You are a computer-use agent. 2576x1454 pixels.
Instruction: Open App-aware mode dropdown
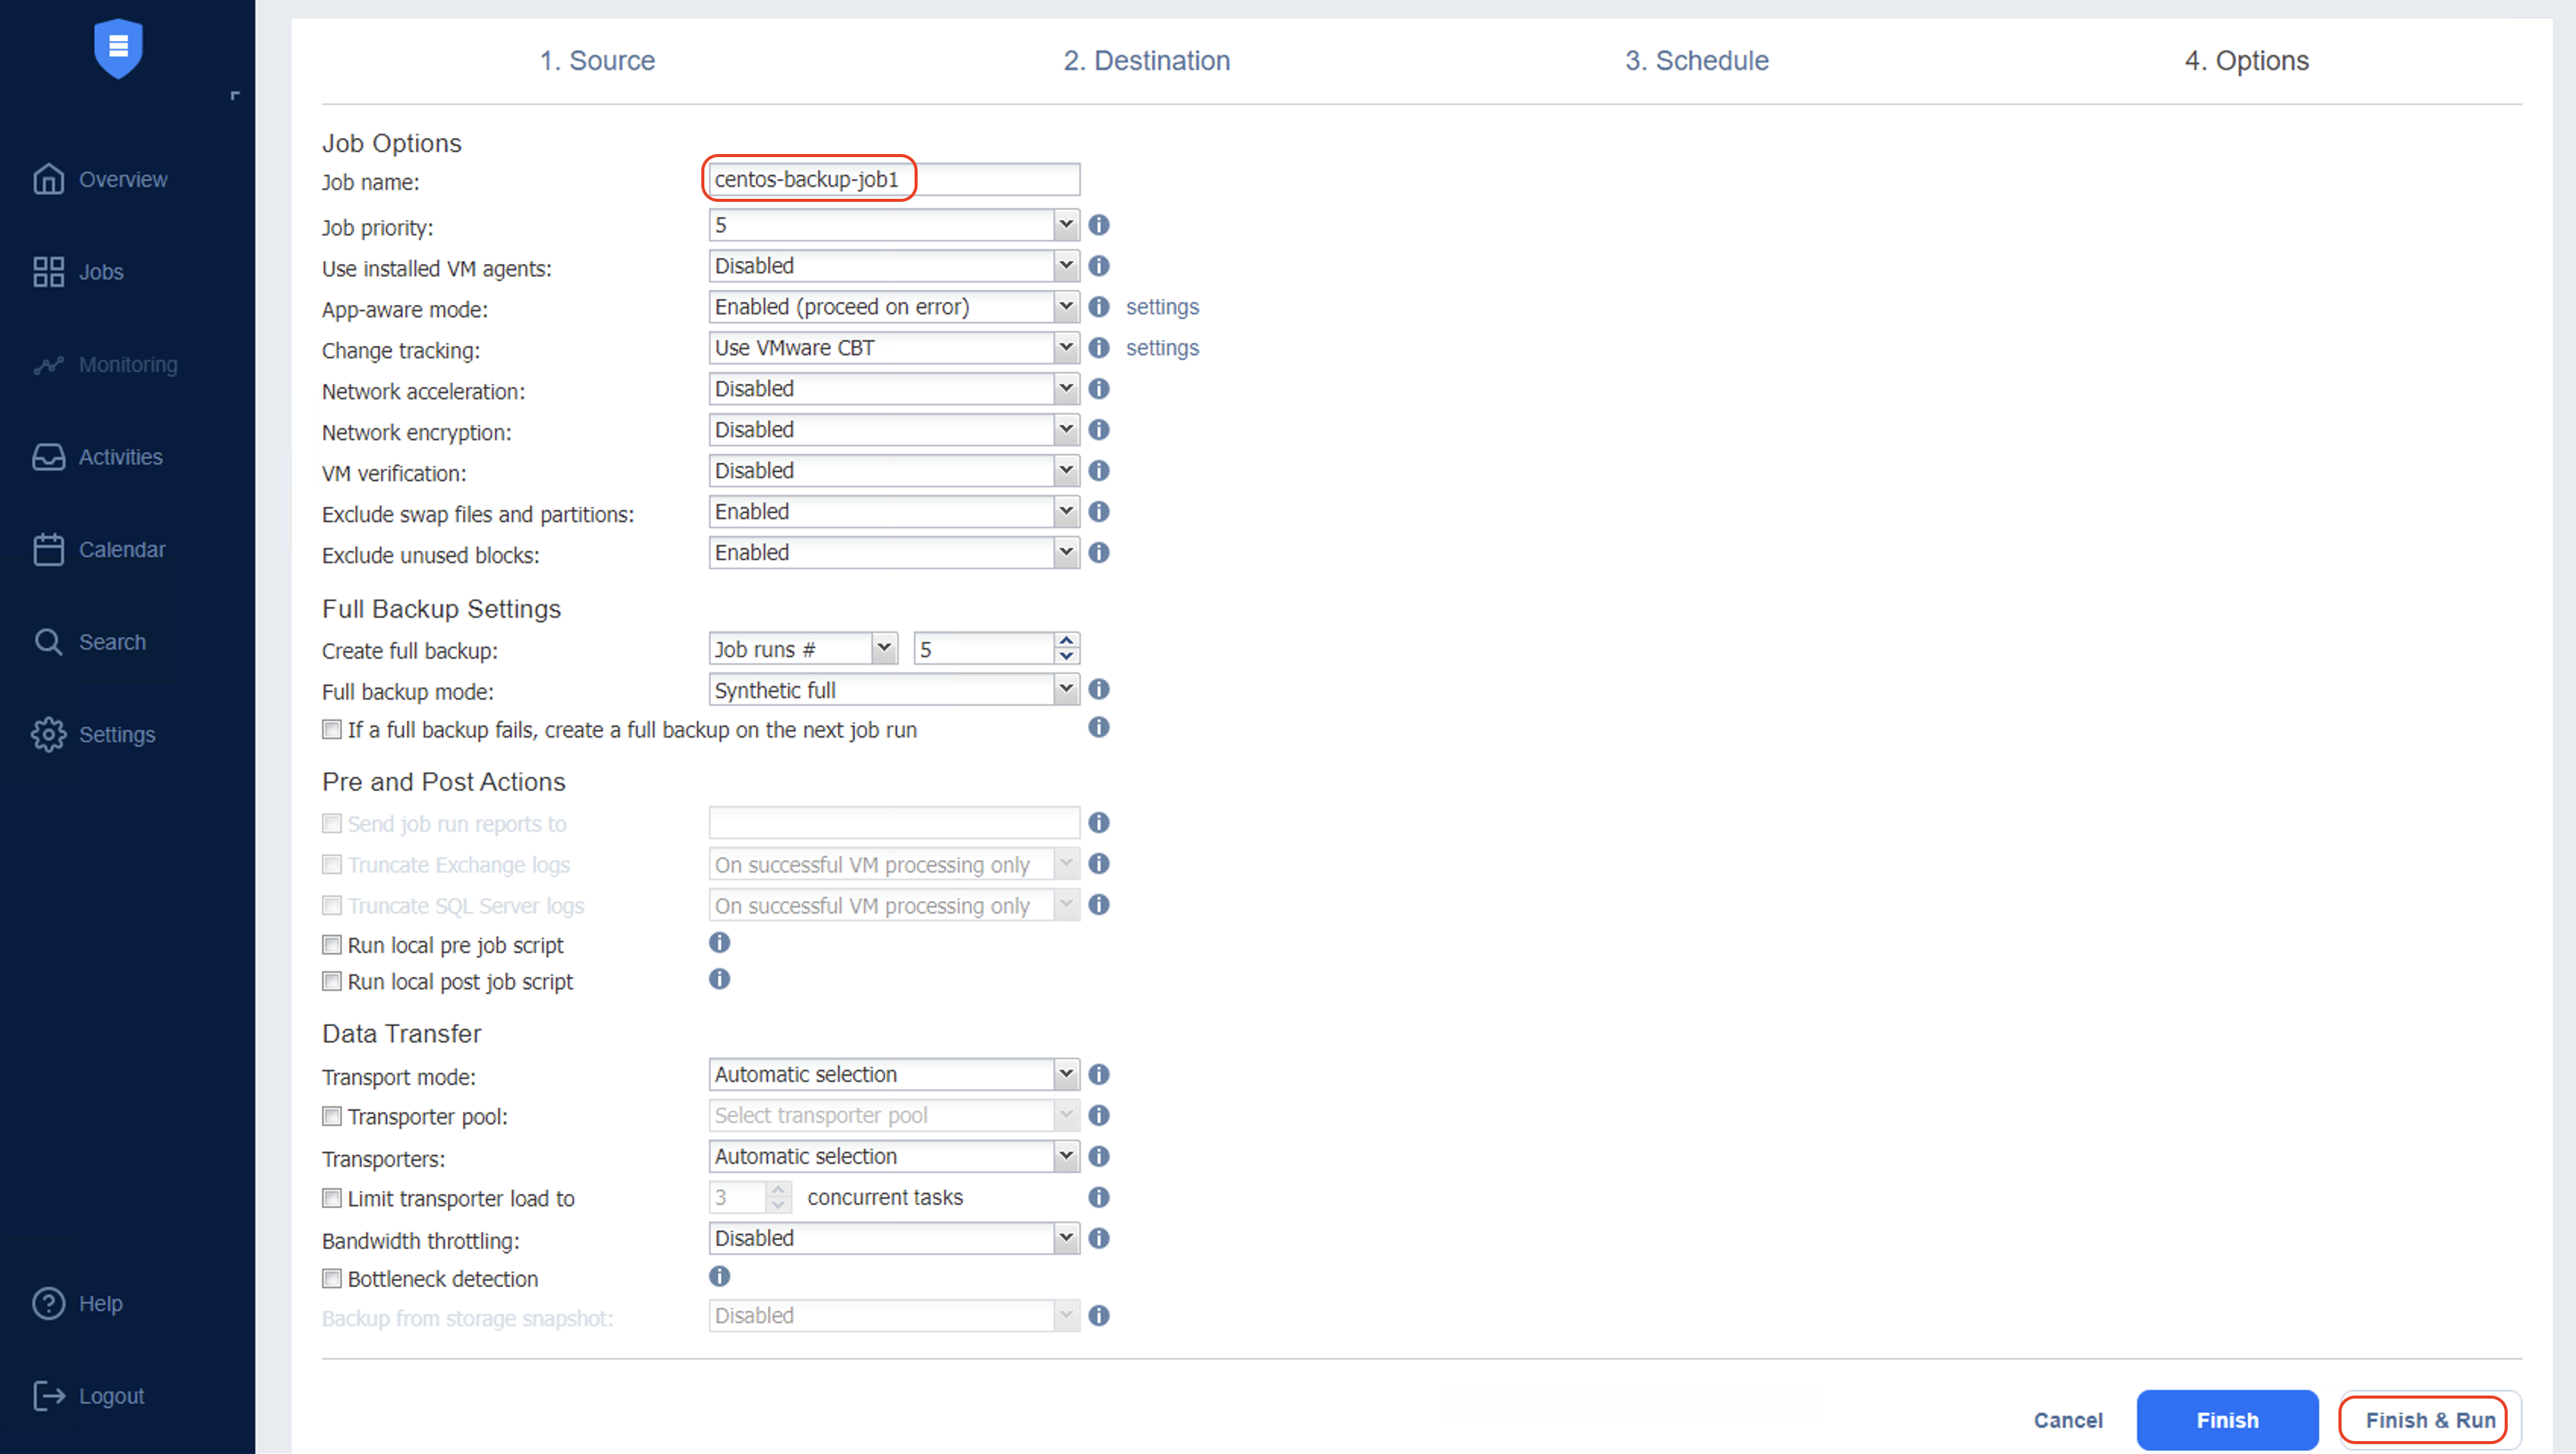click(894, 307)
